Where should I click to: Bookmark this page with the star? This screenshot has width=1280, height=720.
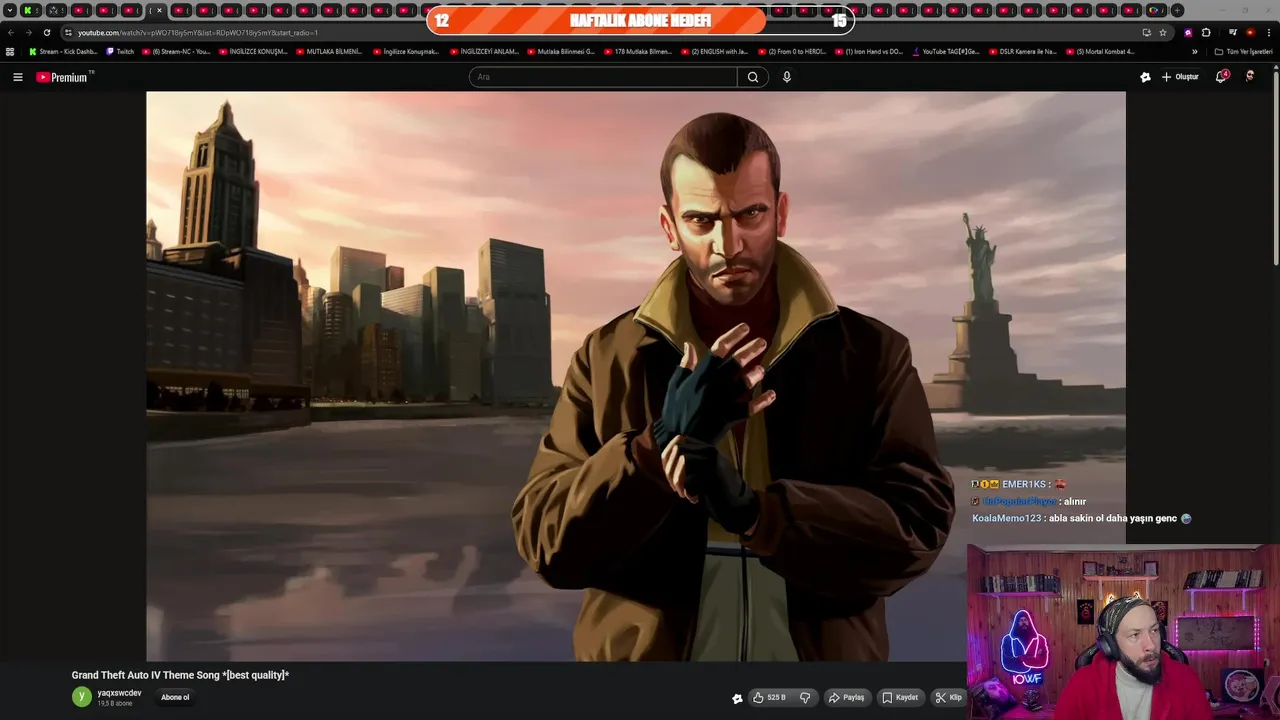click(x=1163, y=32)
